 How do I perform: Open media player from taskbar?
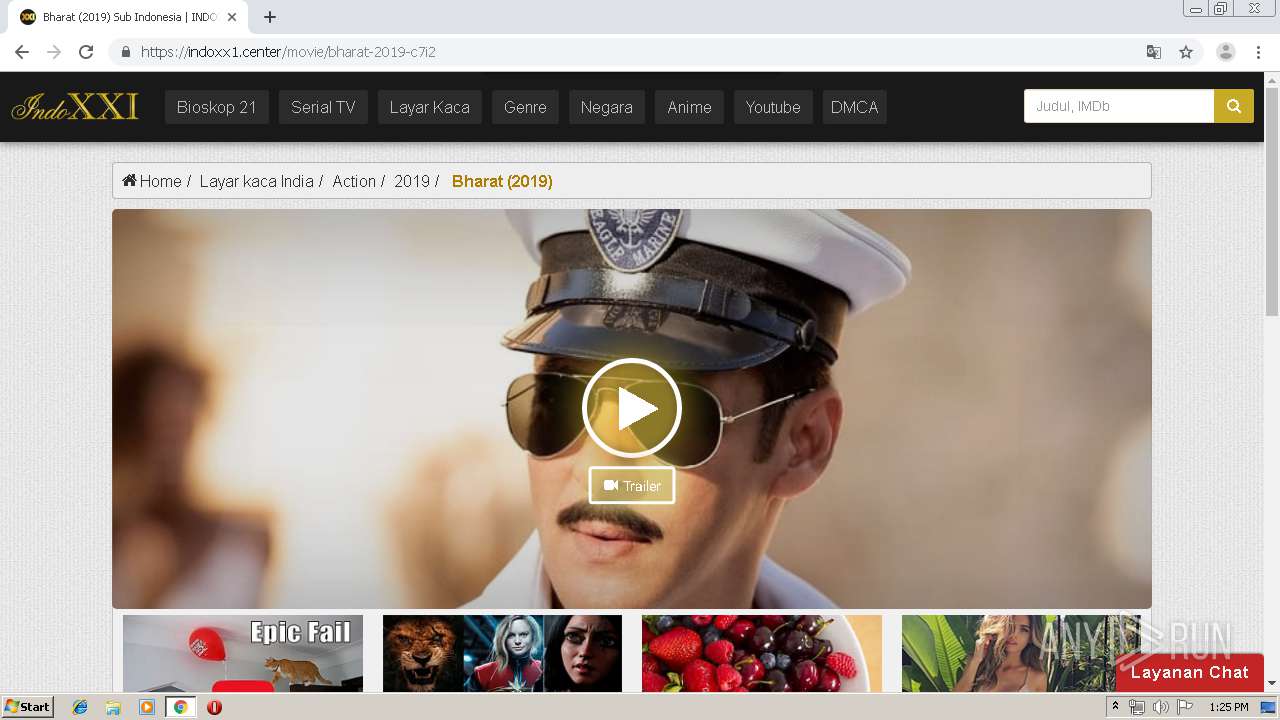[x=147, y=707]
